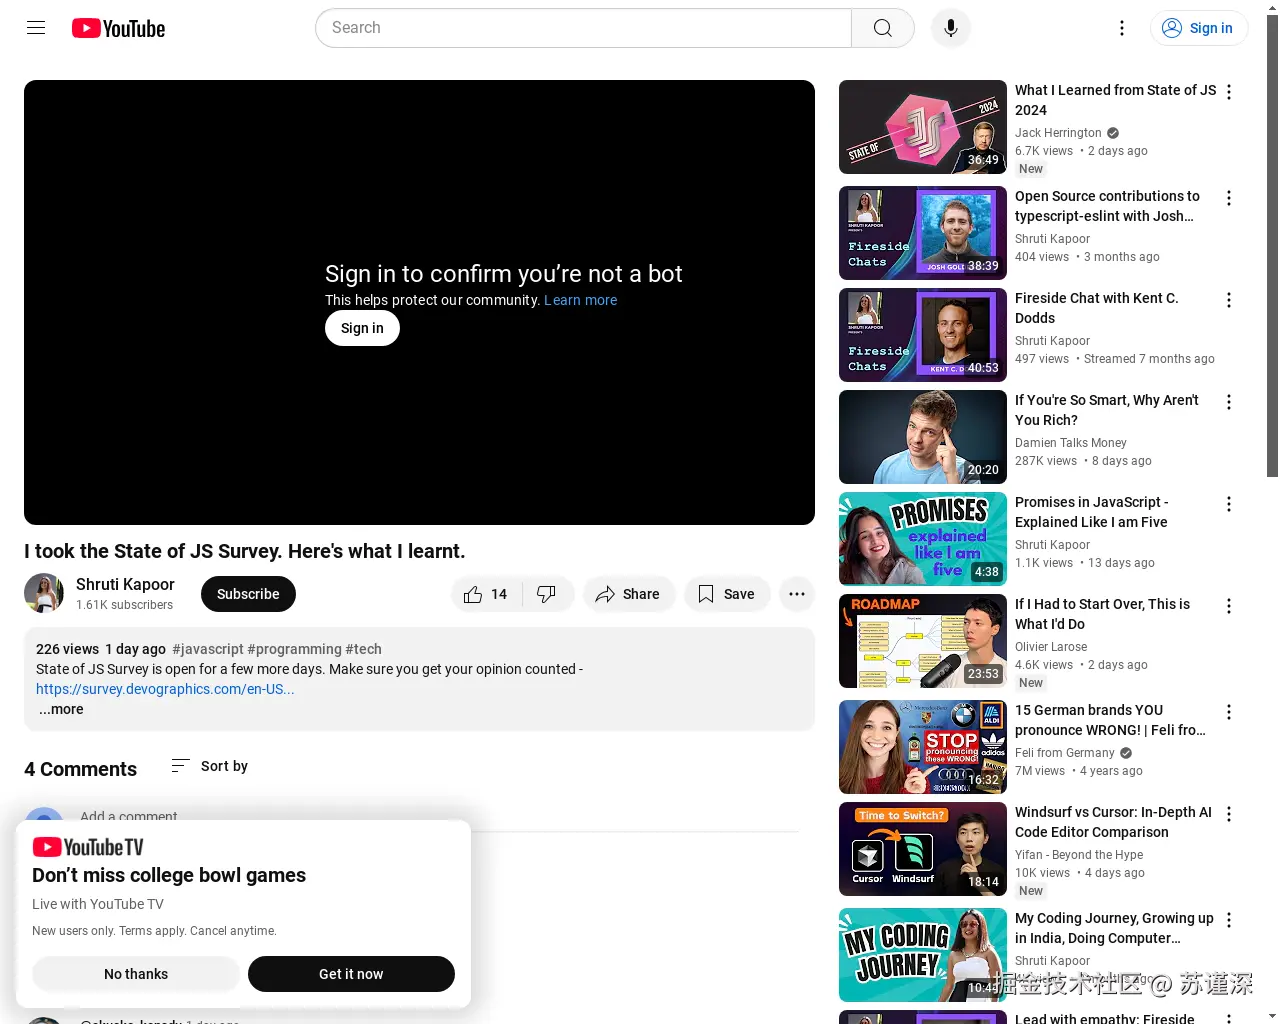This screenshot has height=1024, width=1280.
Task: Click the search magnifier button
Action: pyautogui.click(x=882, y=28)
